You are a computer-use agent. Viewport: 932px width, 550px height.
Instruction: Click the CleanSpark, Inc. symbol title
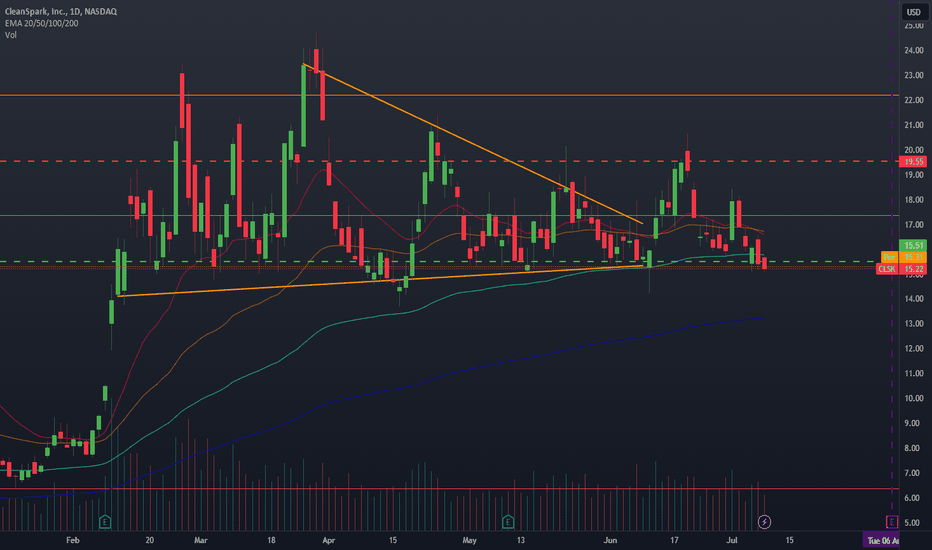(61, 11)
